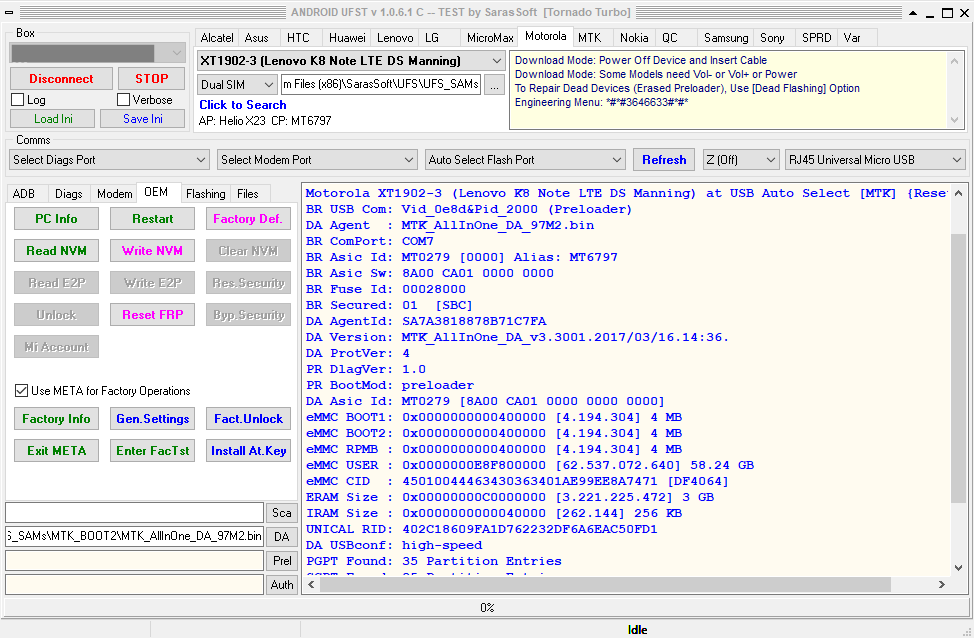974x638 pixels.
Task: Open the Select Modem Port dropdown
Action: pyautogui.click(x=317, y=160)
